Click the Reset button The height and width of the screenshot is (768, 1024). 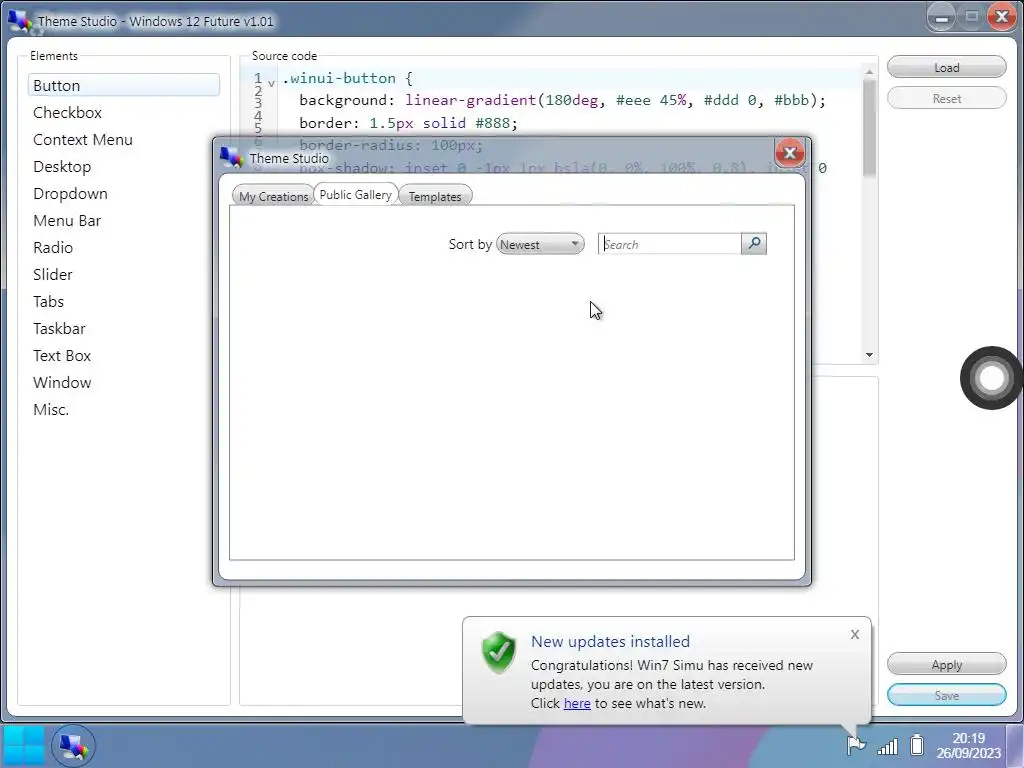pos(946,99)
